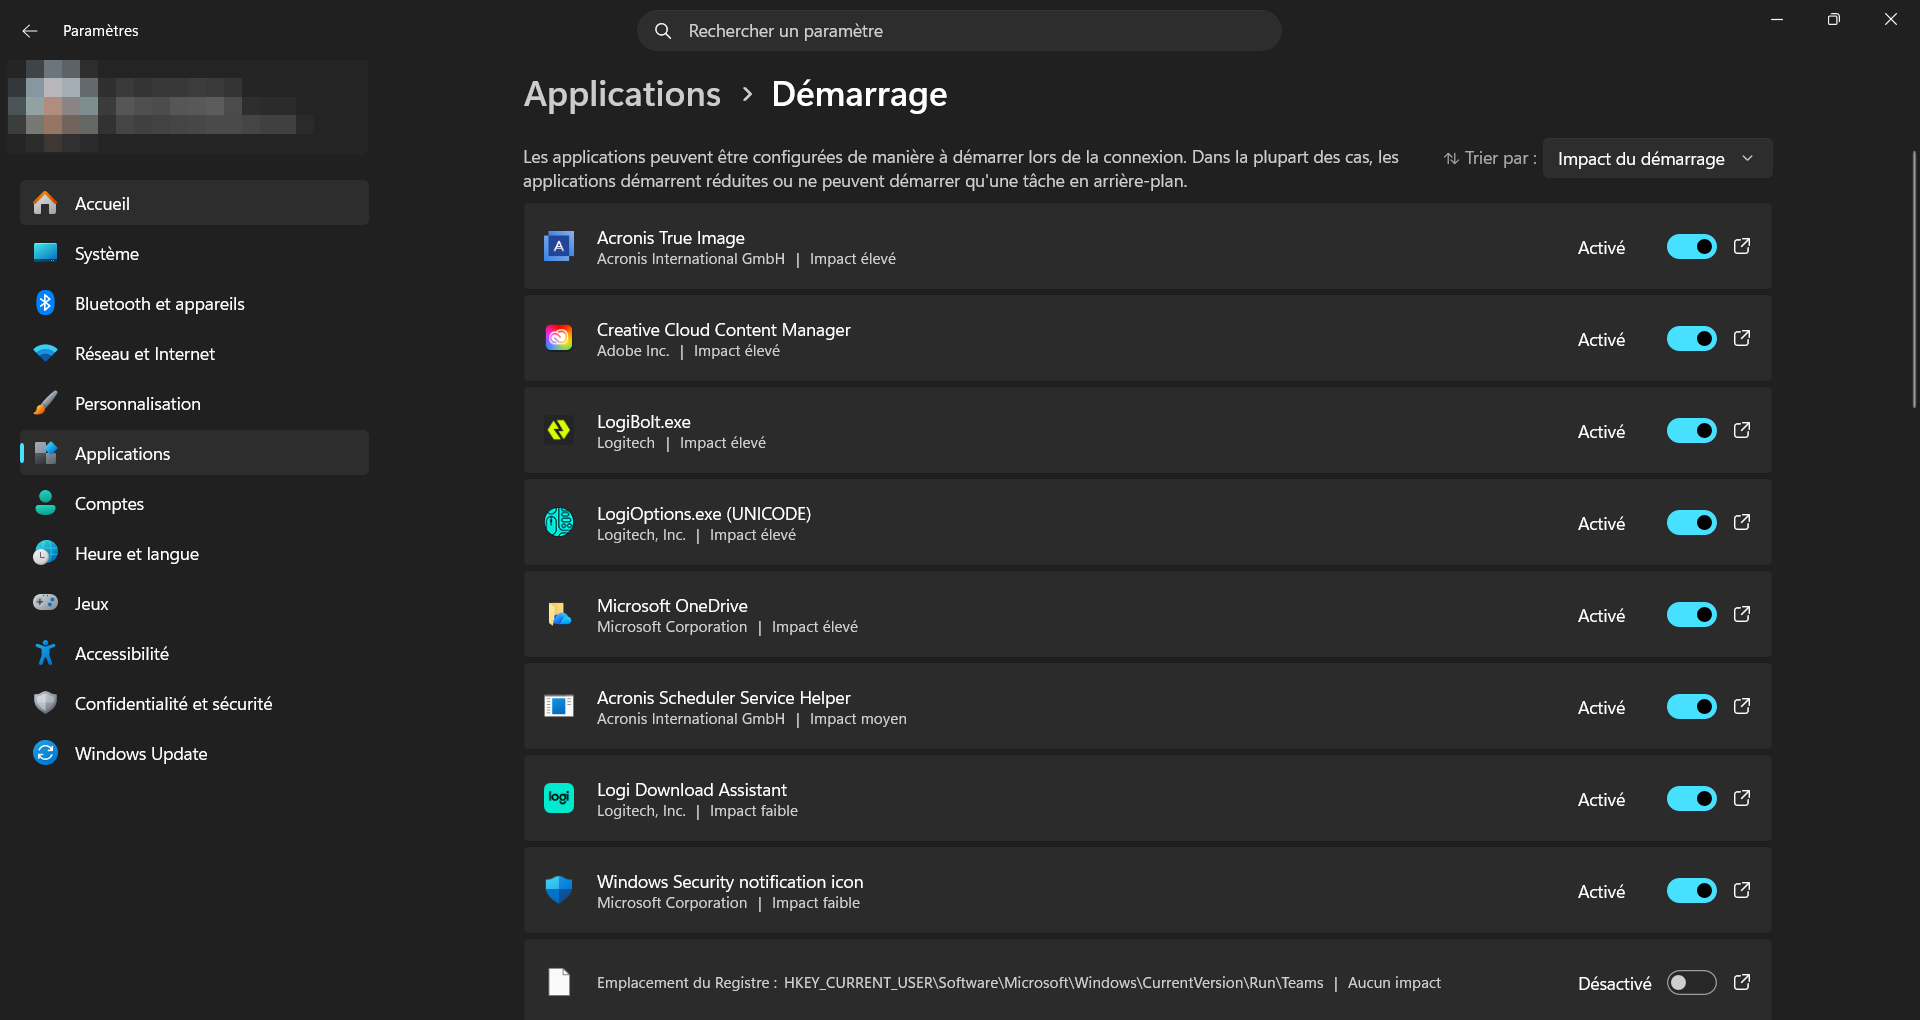The width and height of the screenshot is (1920, 1020).
Task: Select Comptes in the sidebar
Action: [x=194, y=503]
